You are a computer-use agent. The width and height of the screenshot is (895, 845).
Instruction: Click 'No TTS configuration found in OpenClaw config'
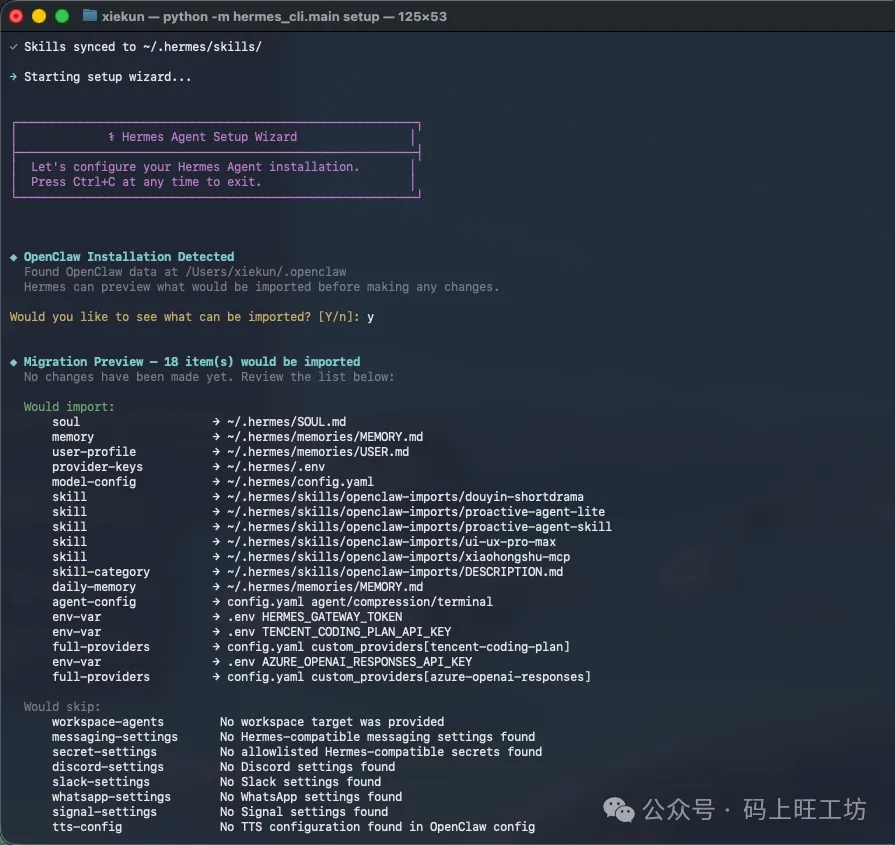click(x=378, y=827)
